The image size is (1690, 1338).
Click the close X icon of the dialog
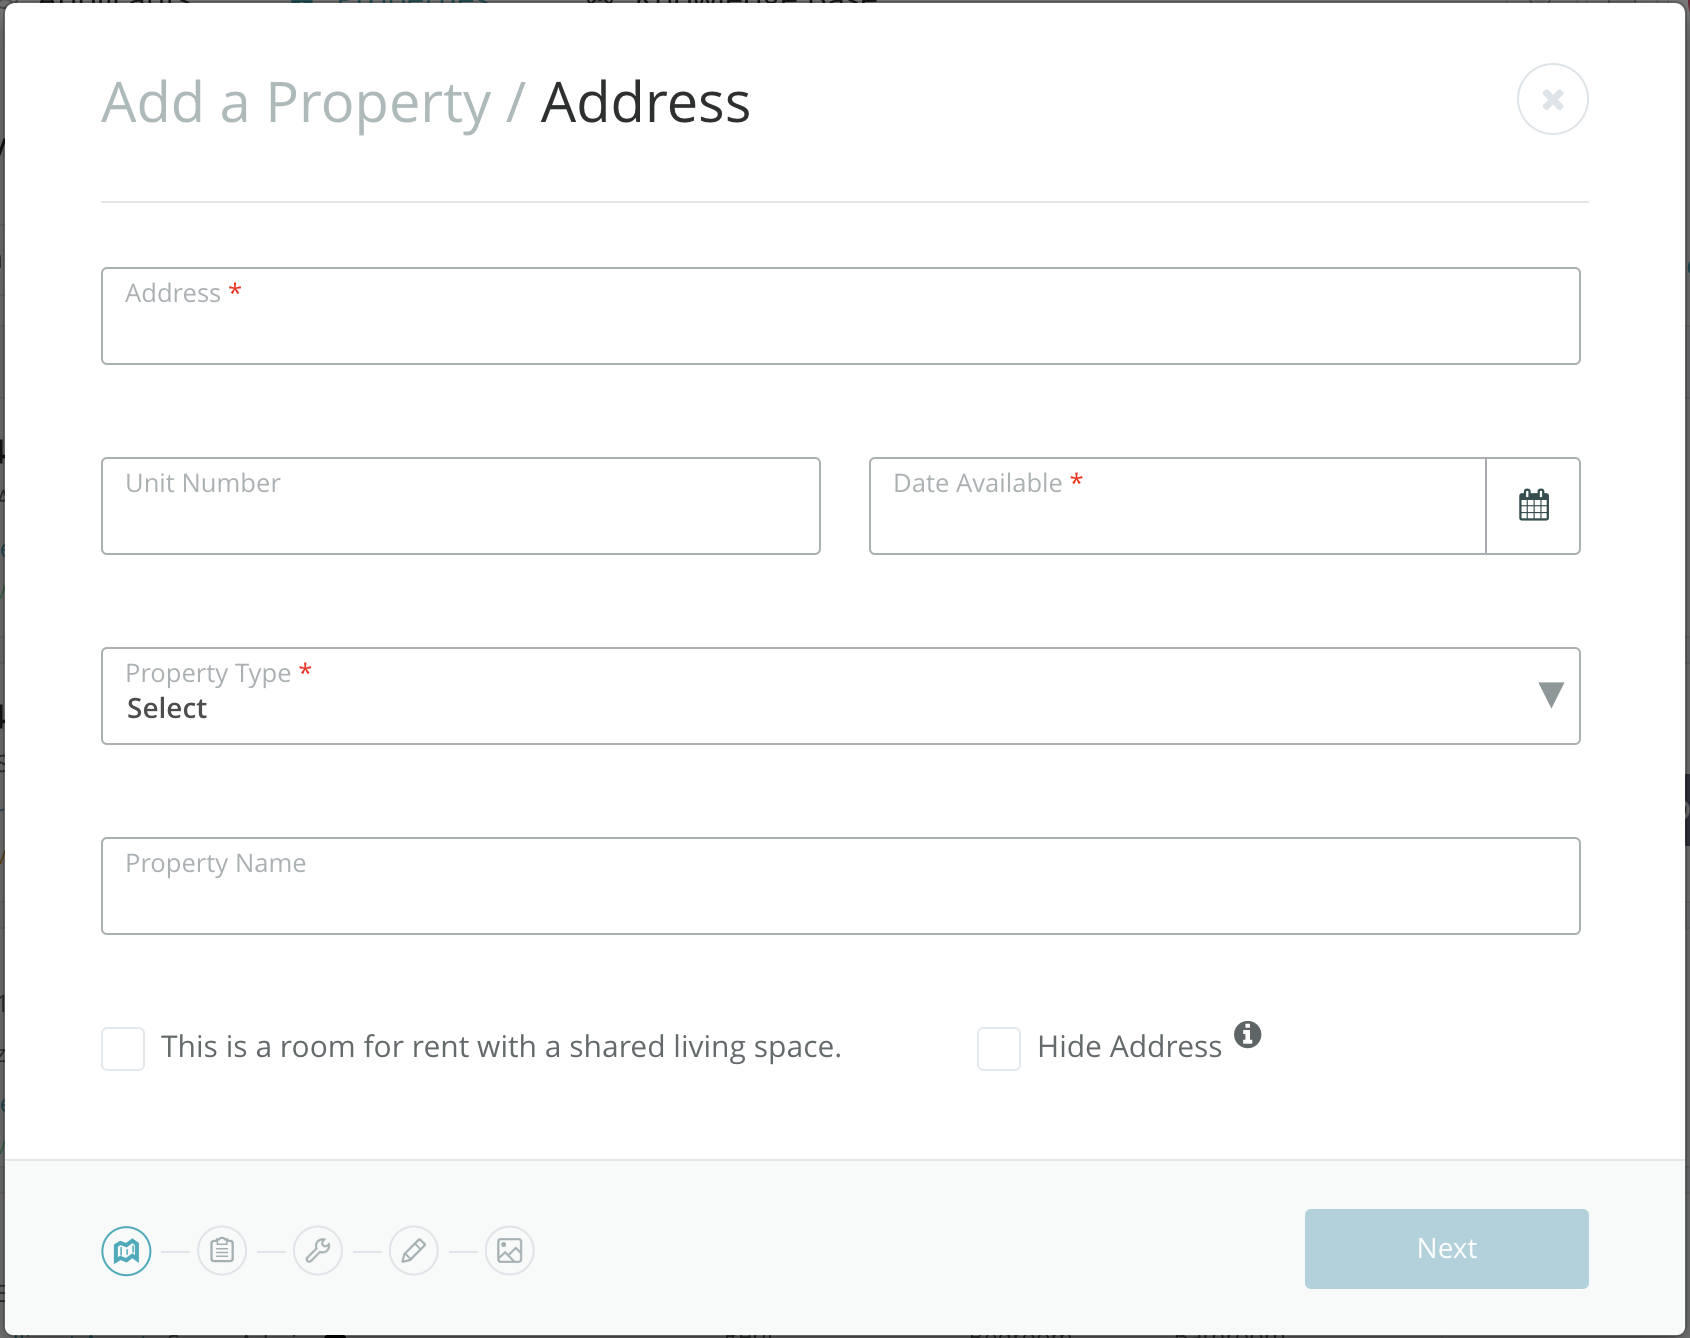1552,99
